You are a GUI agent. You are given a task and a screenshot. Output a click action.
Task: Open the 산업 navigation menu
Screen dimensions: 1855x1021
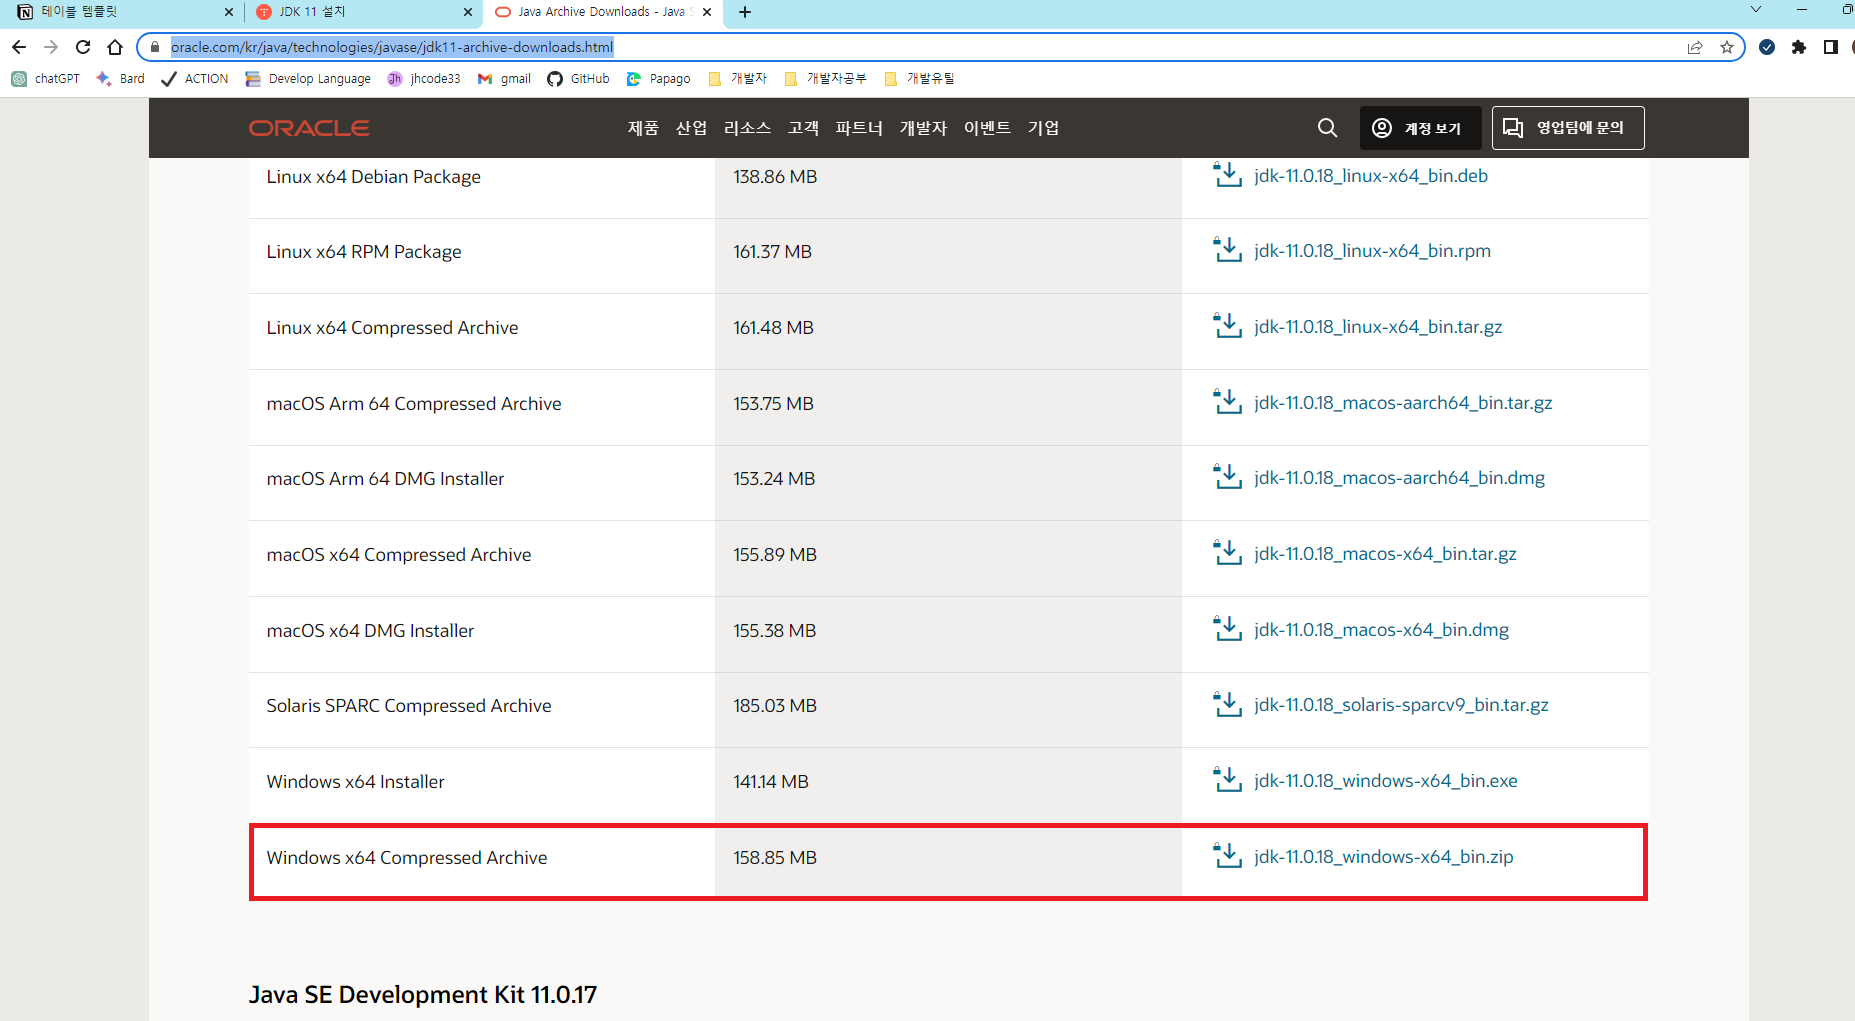pos(691,128)
